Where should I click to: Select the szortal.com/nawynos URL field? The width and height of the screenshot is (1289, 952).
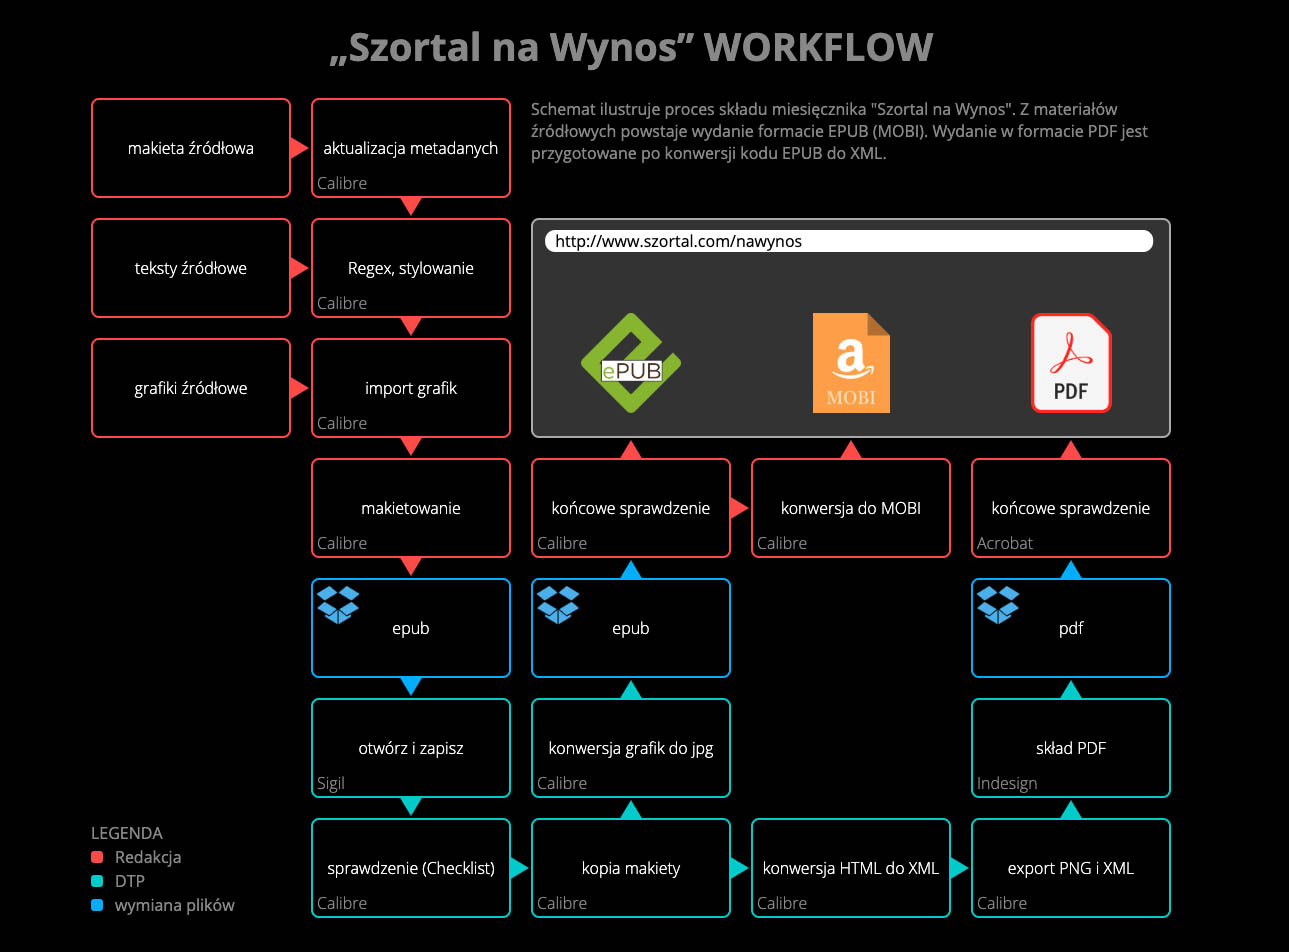click(849, 241)
